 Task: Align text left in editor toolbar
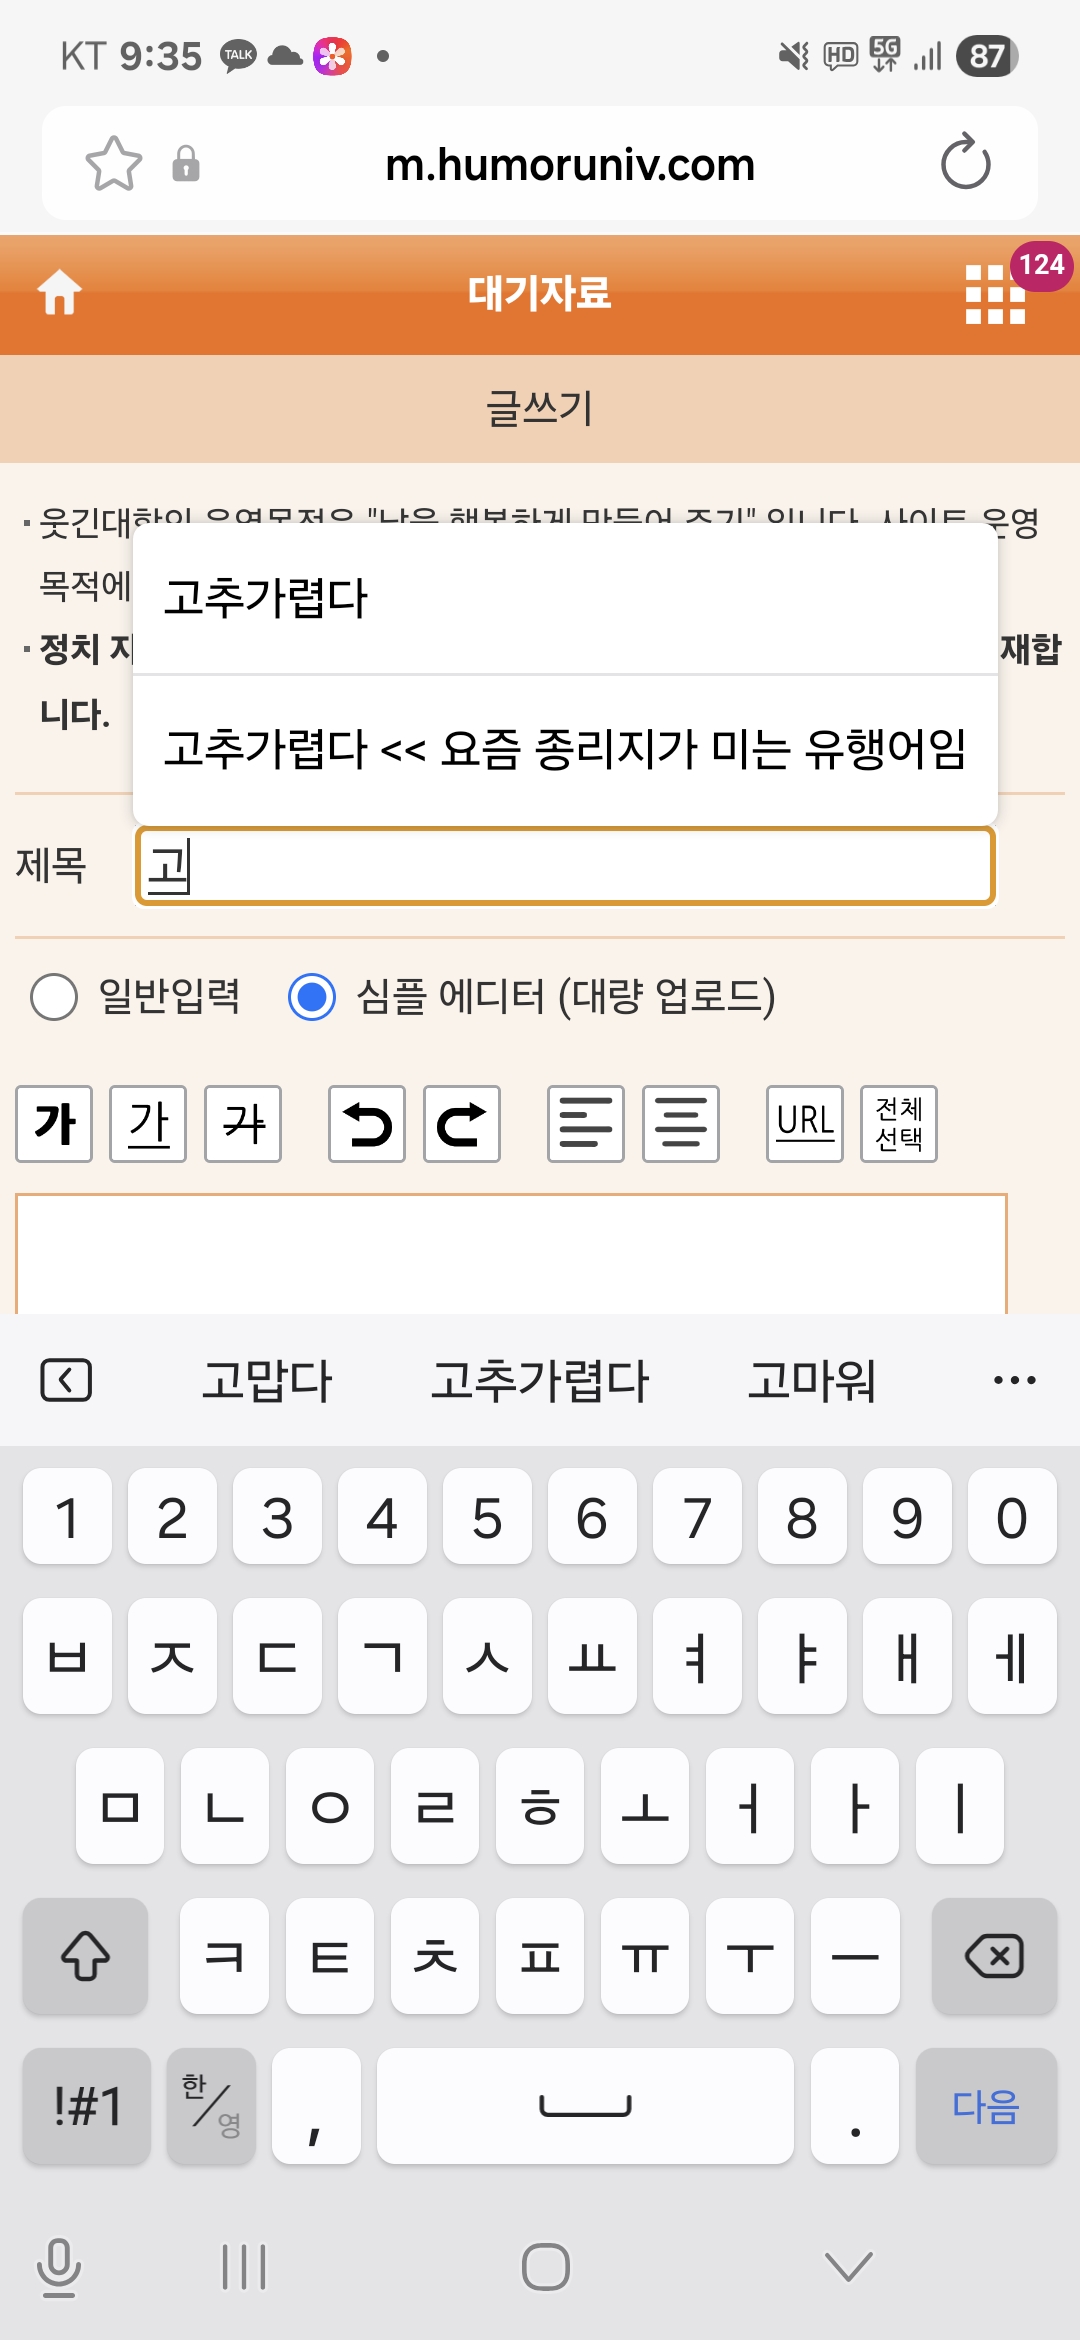tap(586, 1124)
